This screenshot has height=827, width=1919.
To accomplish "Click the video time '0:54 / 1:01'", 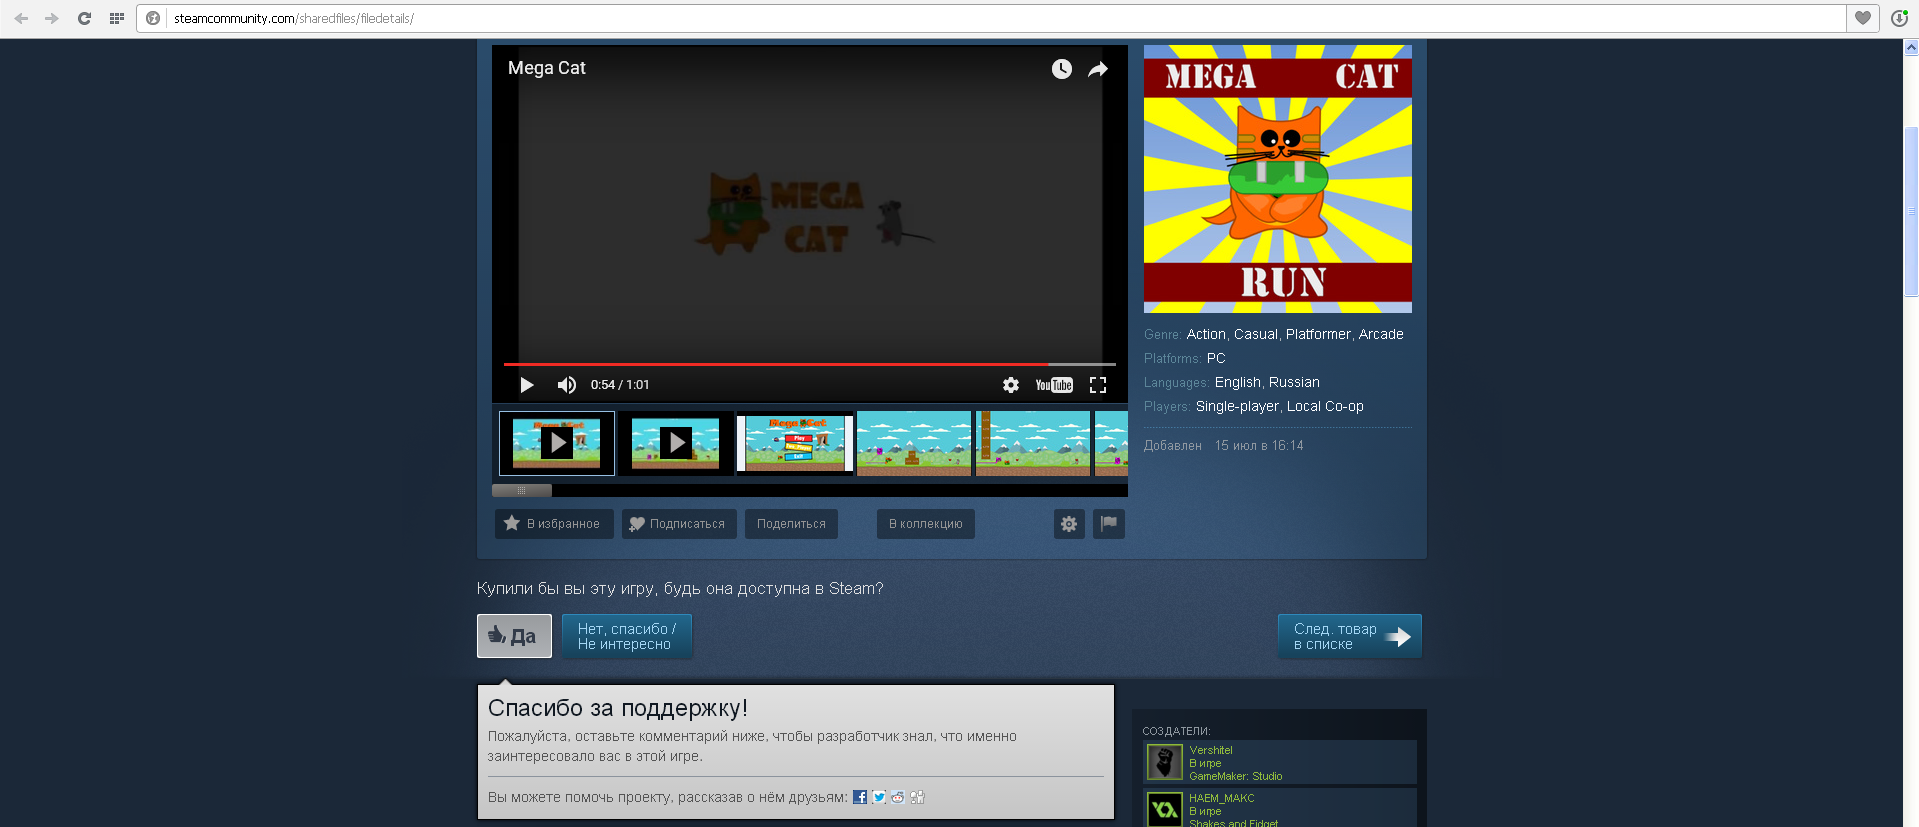I will pos(620,385).
